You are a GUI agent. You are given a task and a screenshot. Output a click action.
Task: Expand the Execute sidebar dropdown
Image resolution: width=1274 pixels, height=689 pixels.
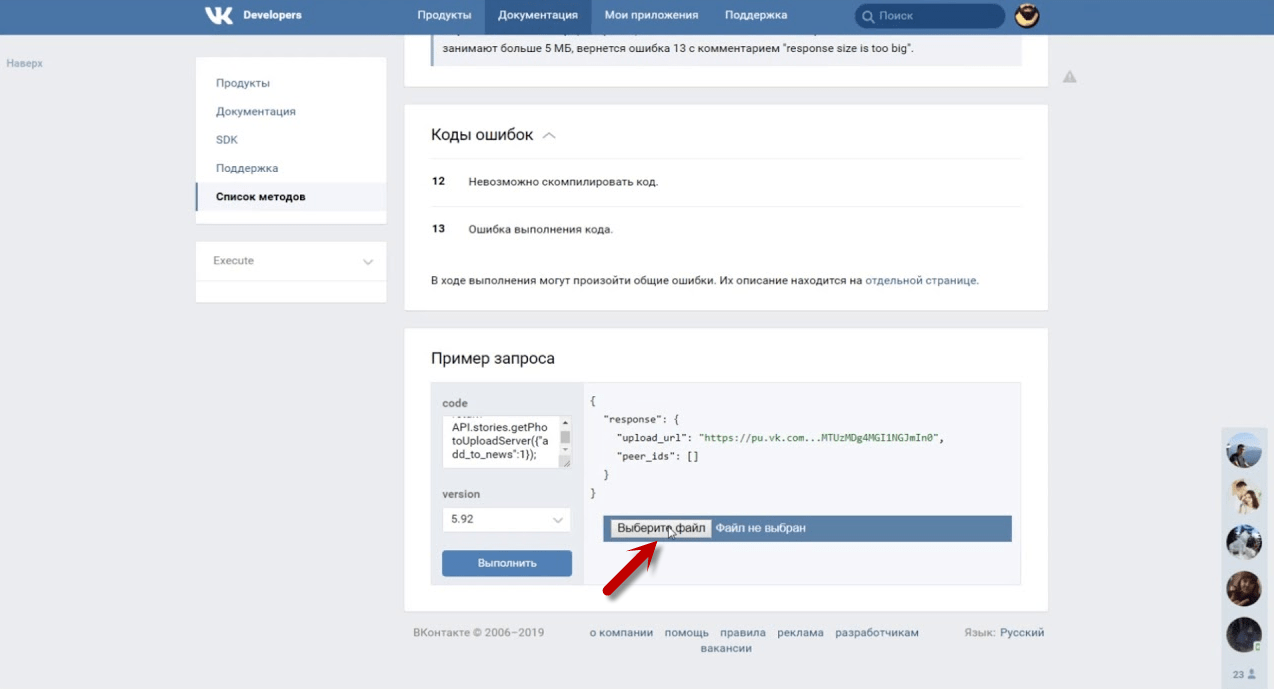click(367, 262)
